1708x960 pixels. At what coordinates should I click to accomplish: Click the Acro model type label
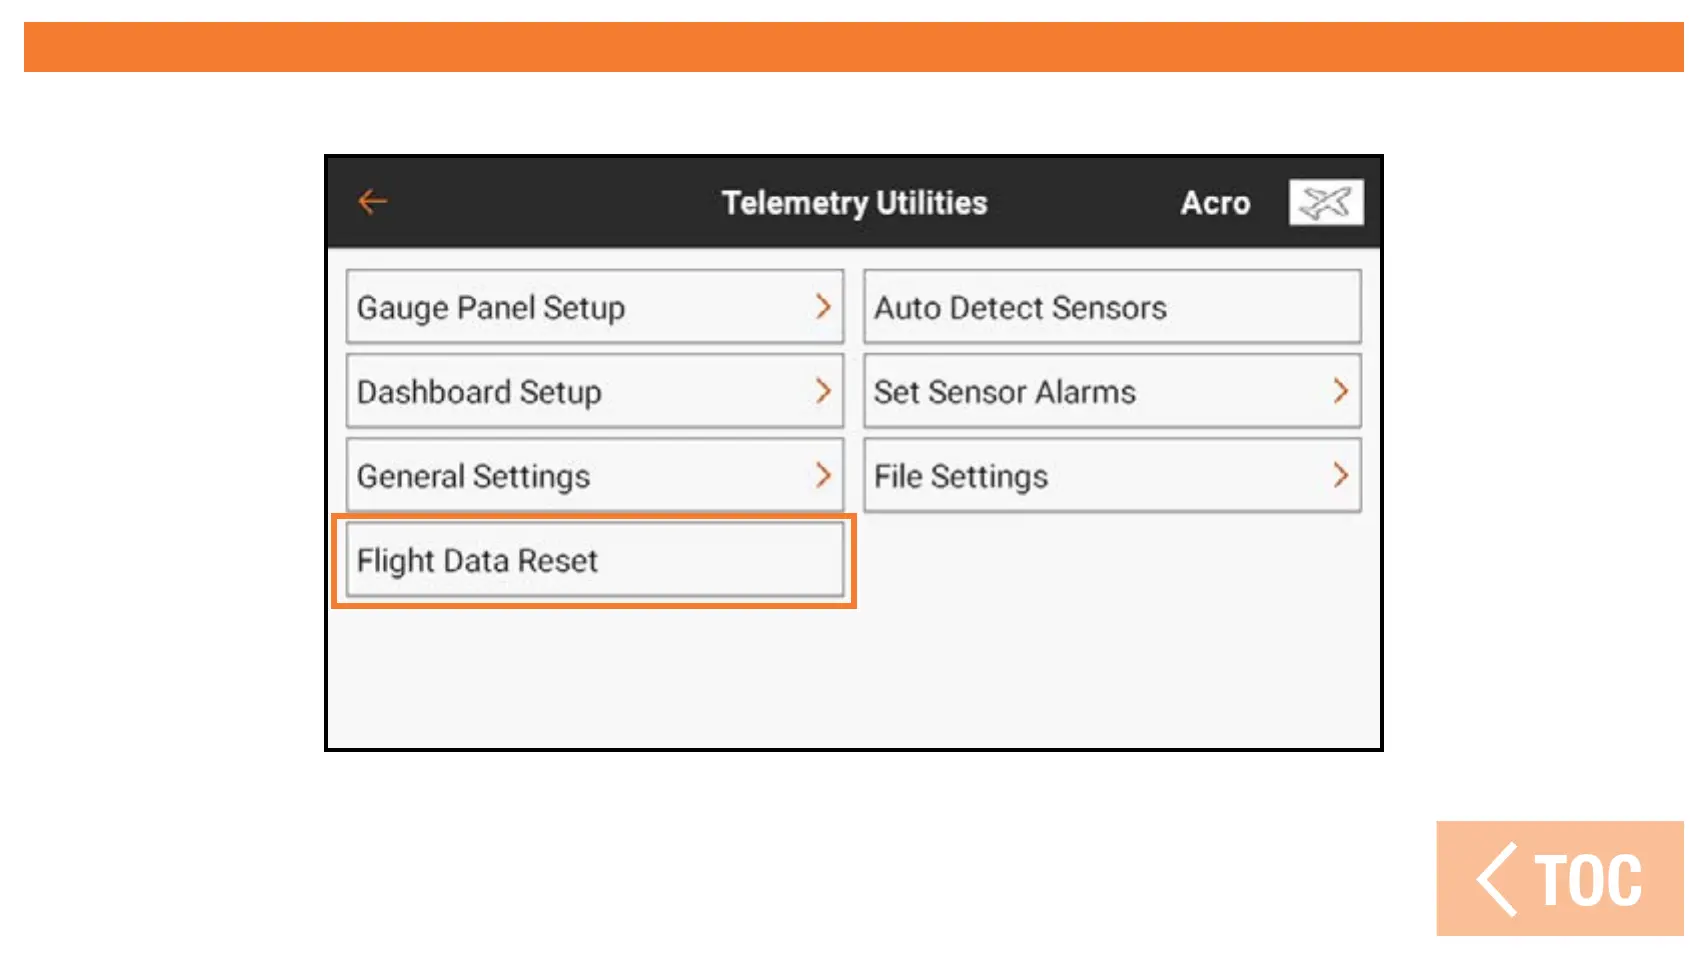(1215, 203)
